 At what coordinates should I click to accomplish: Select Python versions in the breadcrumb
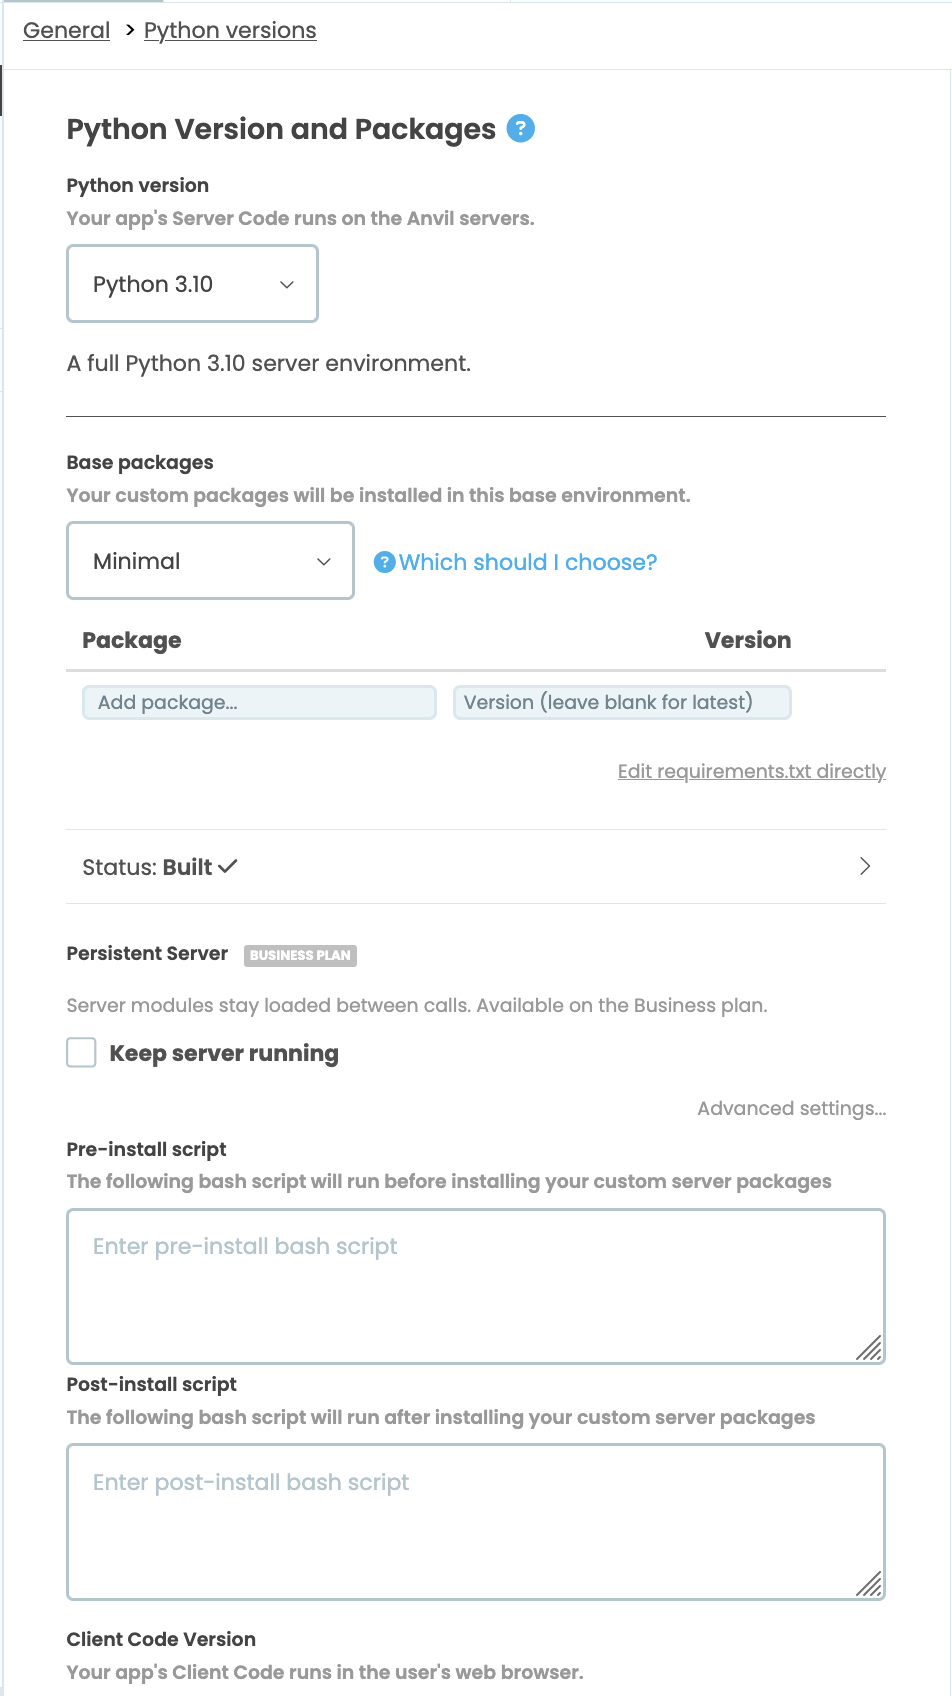click(x=230, y=31)
